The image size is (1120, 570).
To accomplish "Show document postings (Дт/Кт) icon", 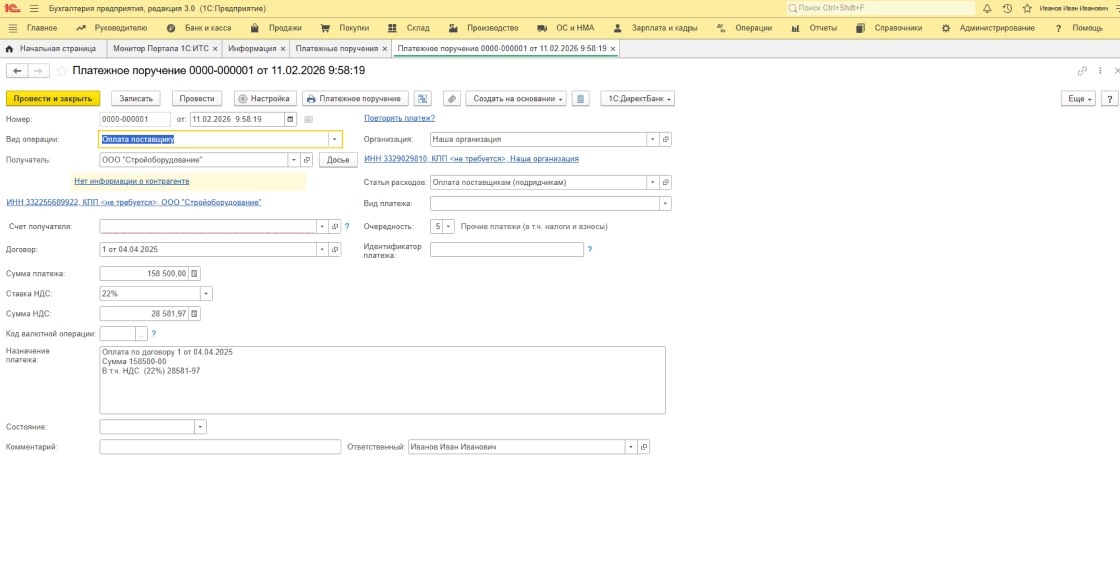I will pos(423,99).
